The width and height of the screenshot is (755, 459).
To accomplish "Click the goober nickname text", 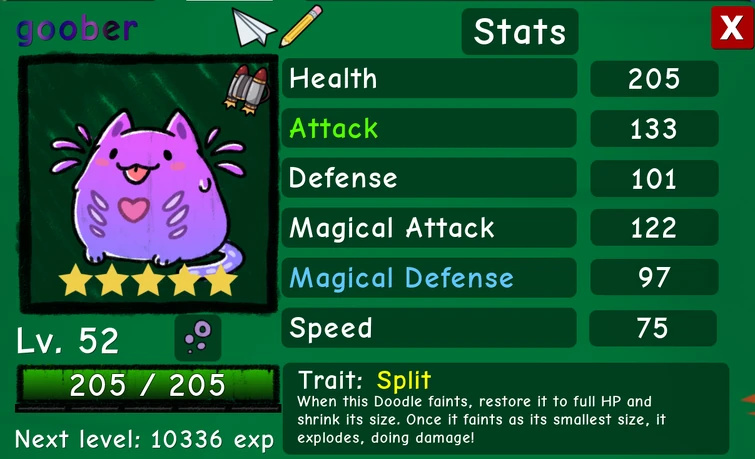I will click(x=77, y=30).
